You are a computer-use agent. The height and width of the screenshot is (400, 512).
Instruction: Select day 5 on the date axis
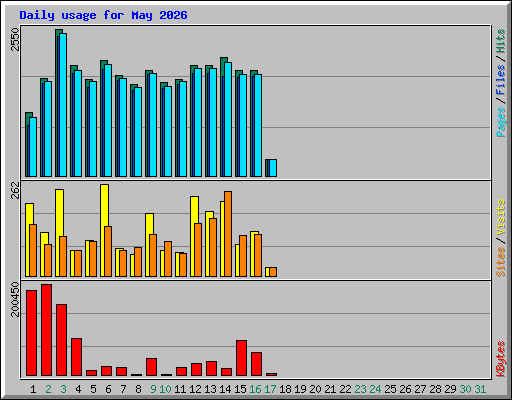pyautogui.click(x=93, y=389)
